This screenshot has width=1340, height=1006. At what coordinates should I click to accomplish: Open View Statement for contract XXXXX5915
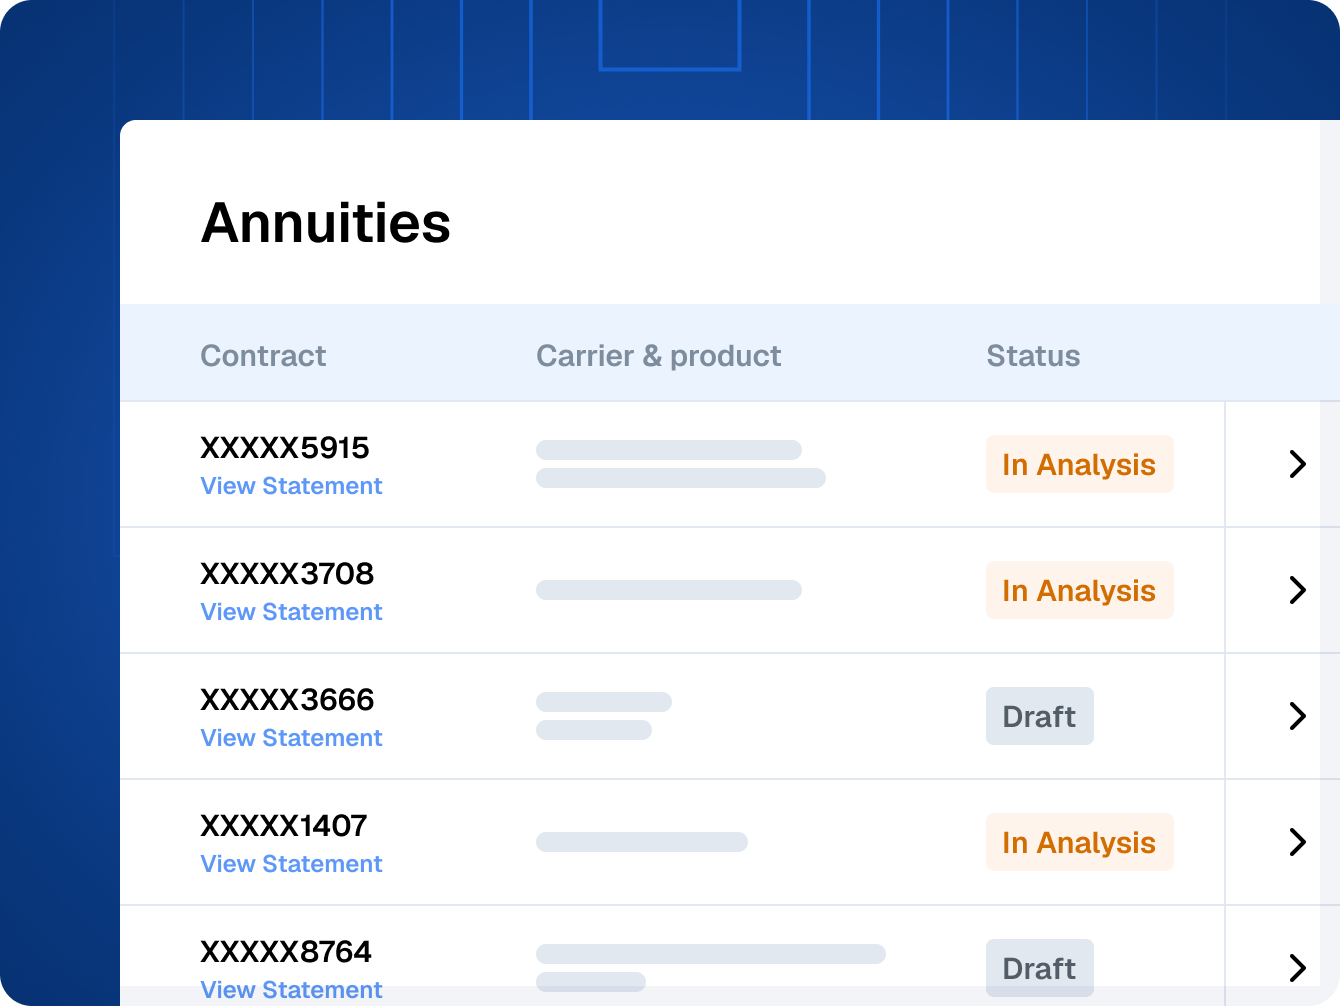(291, 486)
